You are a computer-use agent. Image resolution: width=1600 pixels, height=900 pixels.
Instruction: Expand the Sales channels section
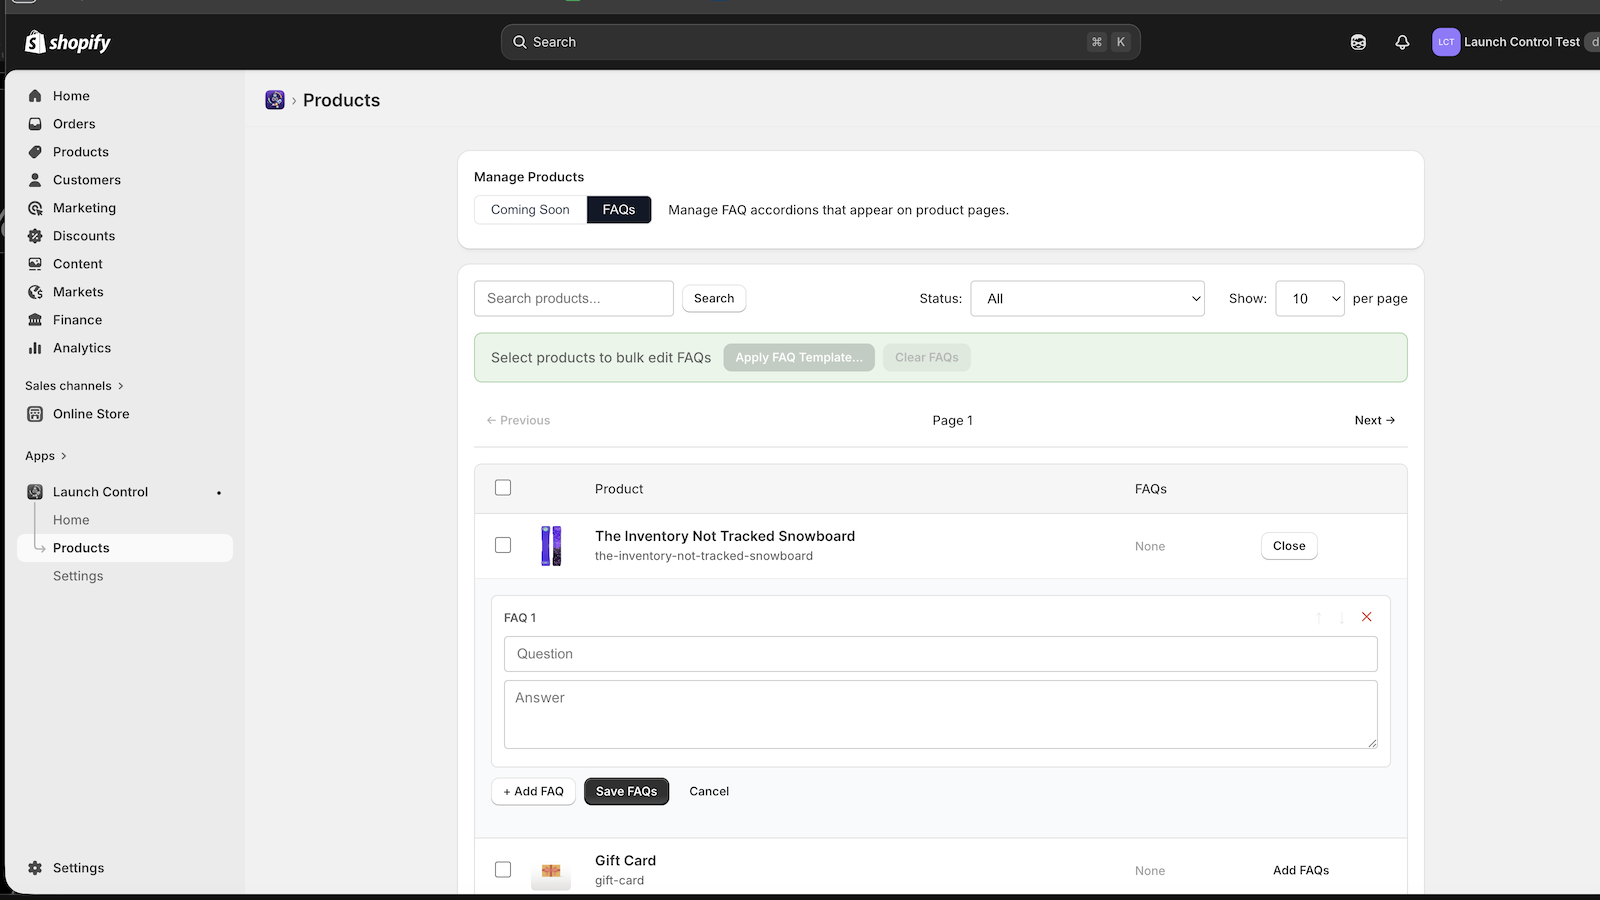coord(73,385)
